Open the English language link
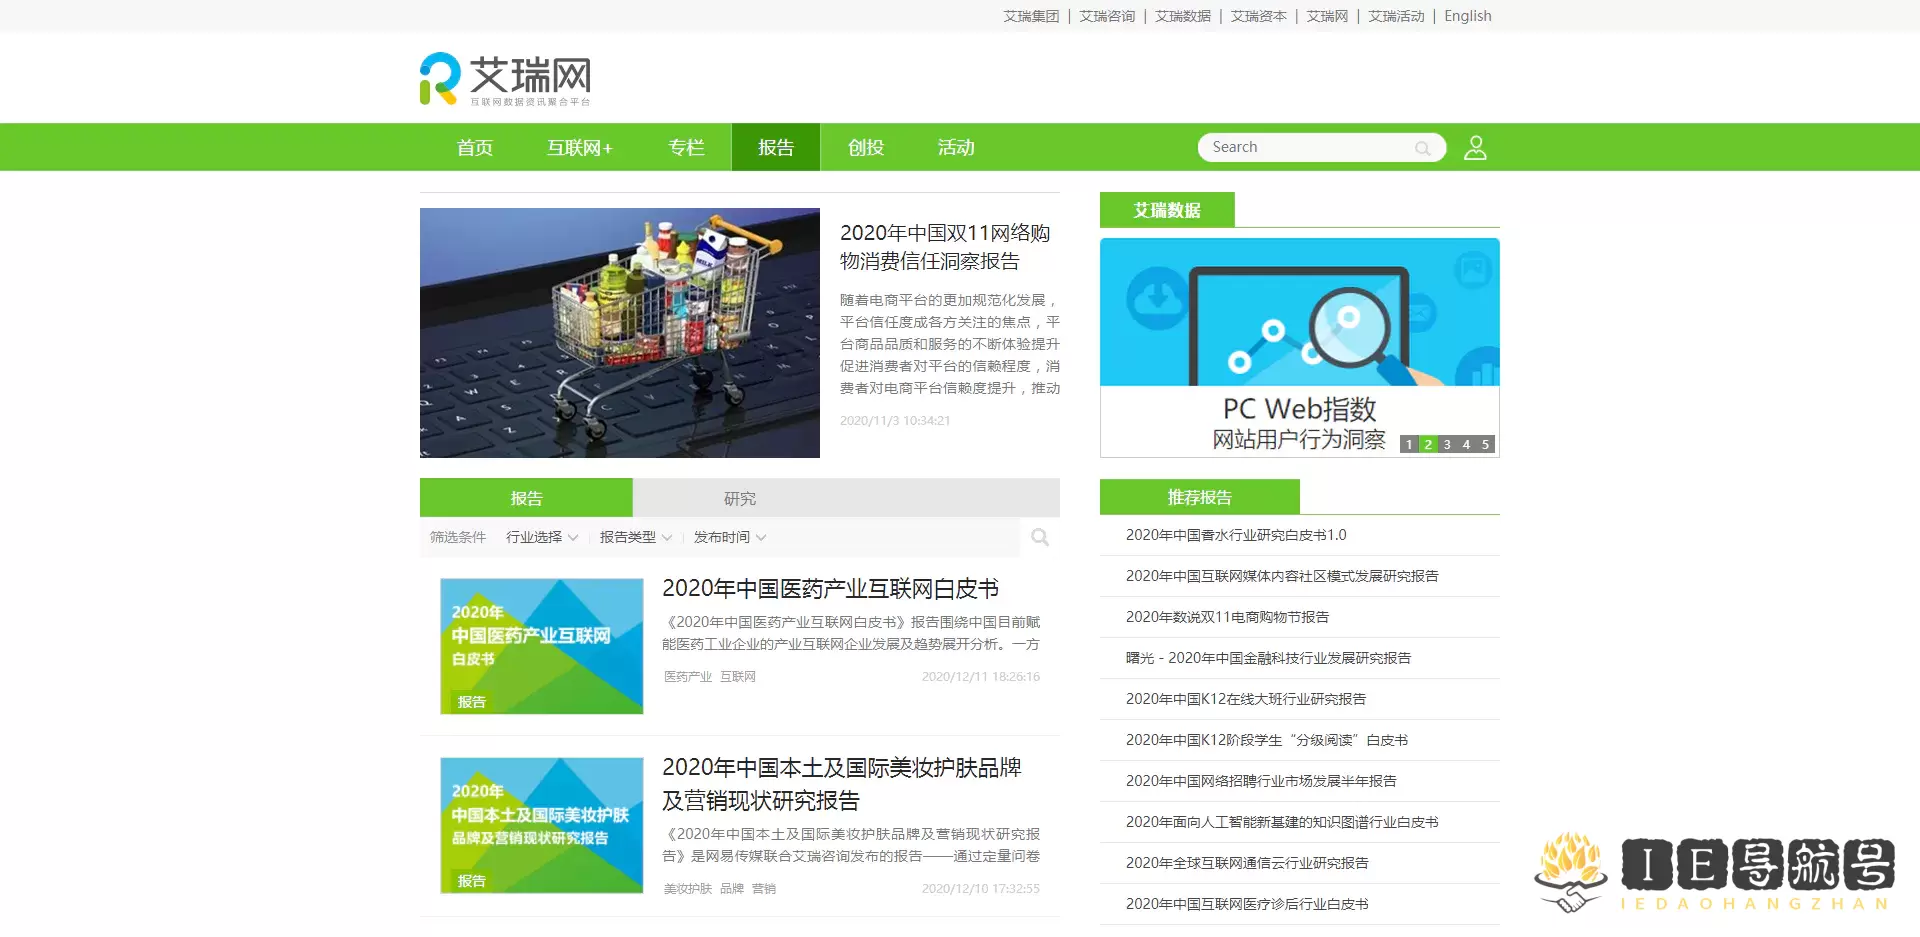 1467,16
